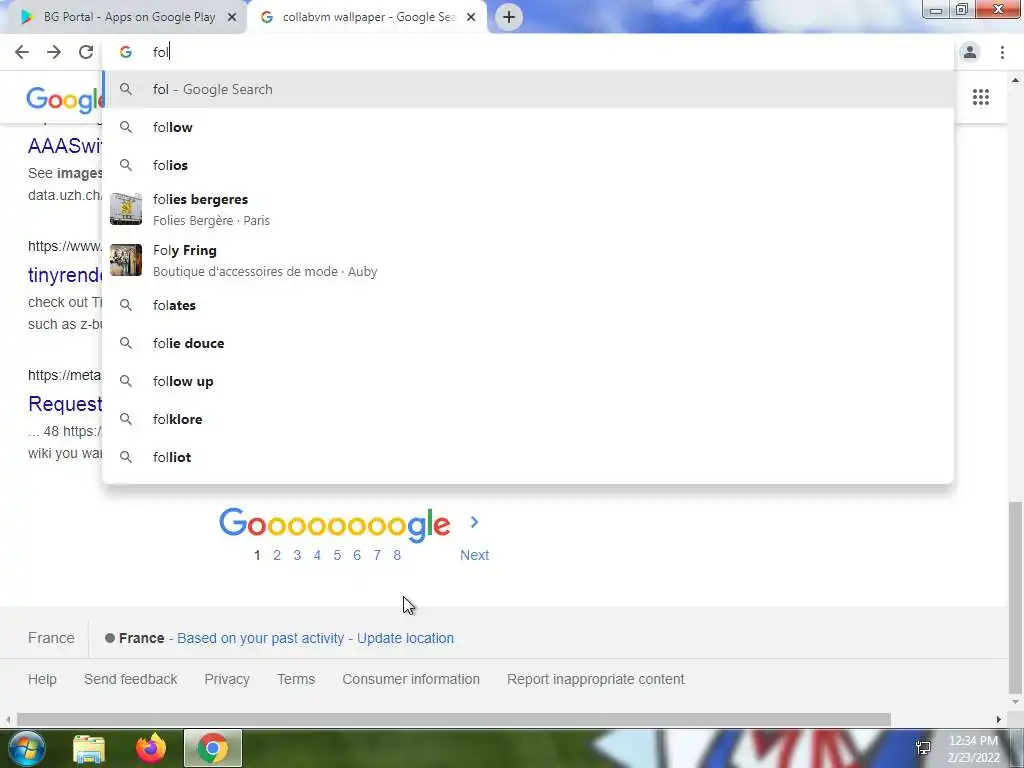The height and width of the screenshot is (768, 1024).
Task: Click the Foly Fring boutique thumbnail
Action: pyautogui.click(x=126, y=260)
